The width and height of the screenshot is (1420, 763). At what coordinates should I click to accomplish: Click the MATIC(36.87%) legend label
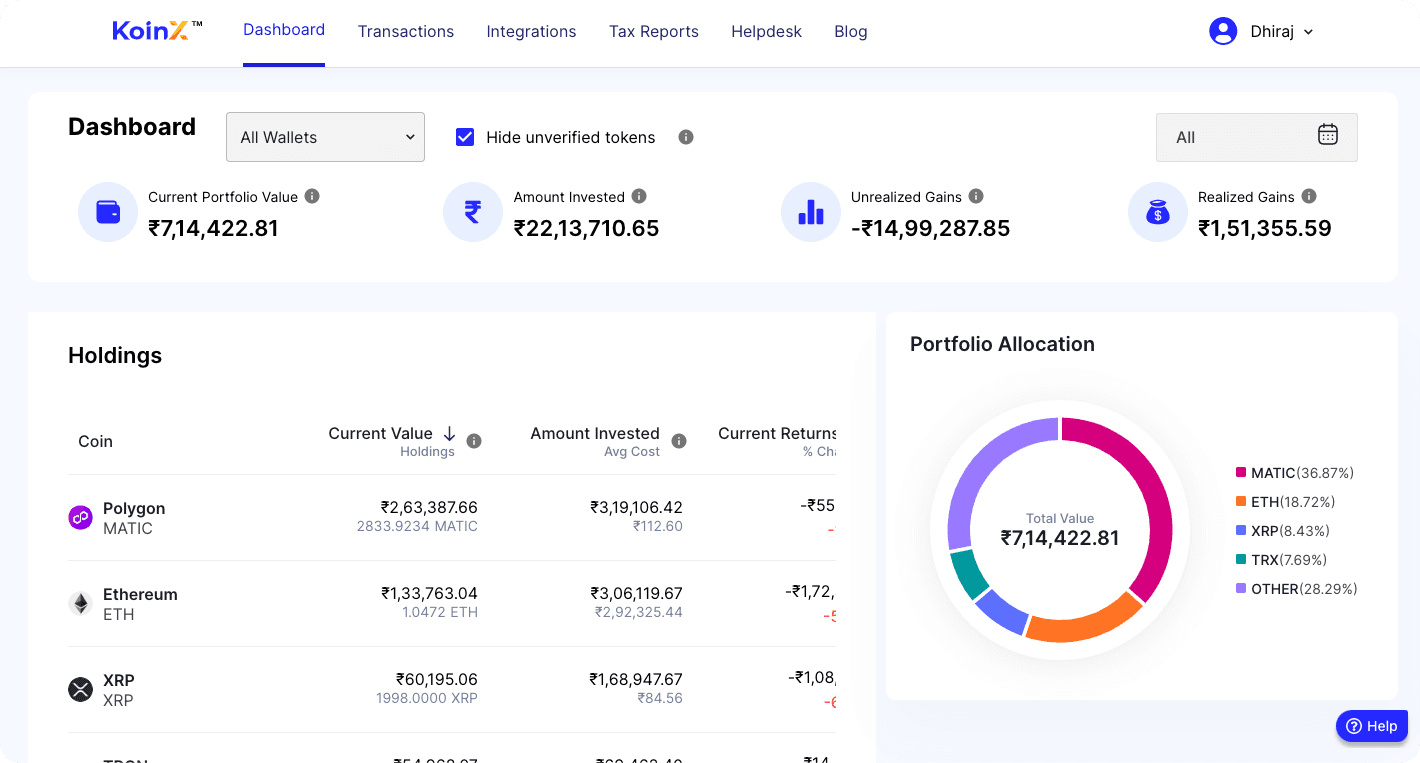click(x=1302, y=472)
